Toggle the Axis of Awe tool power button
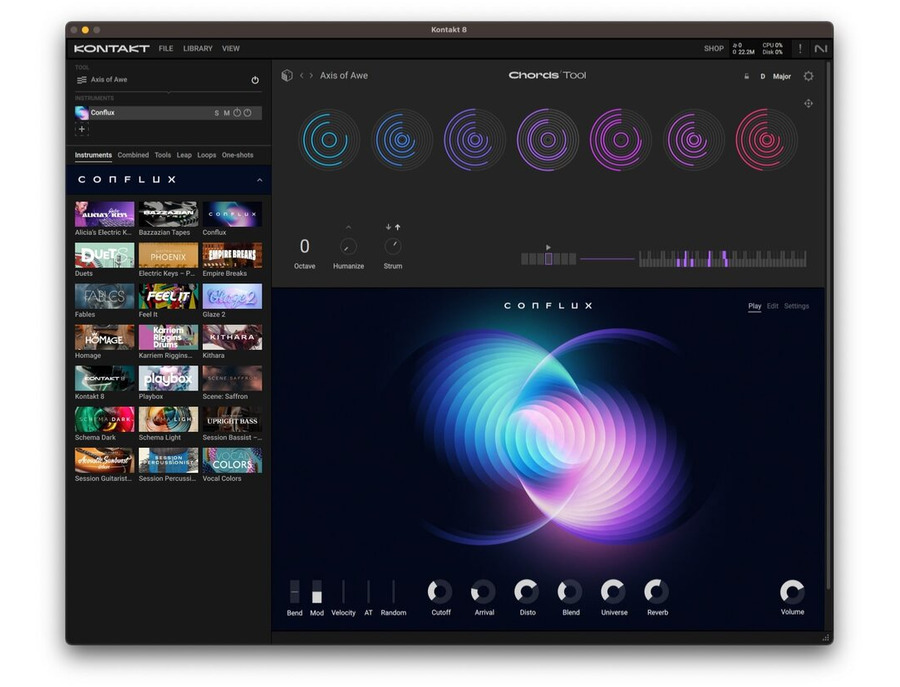This screenshot has height=687, width=900. click(255, 80)
